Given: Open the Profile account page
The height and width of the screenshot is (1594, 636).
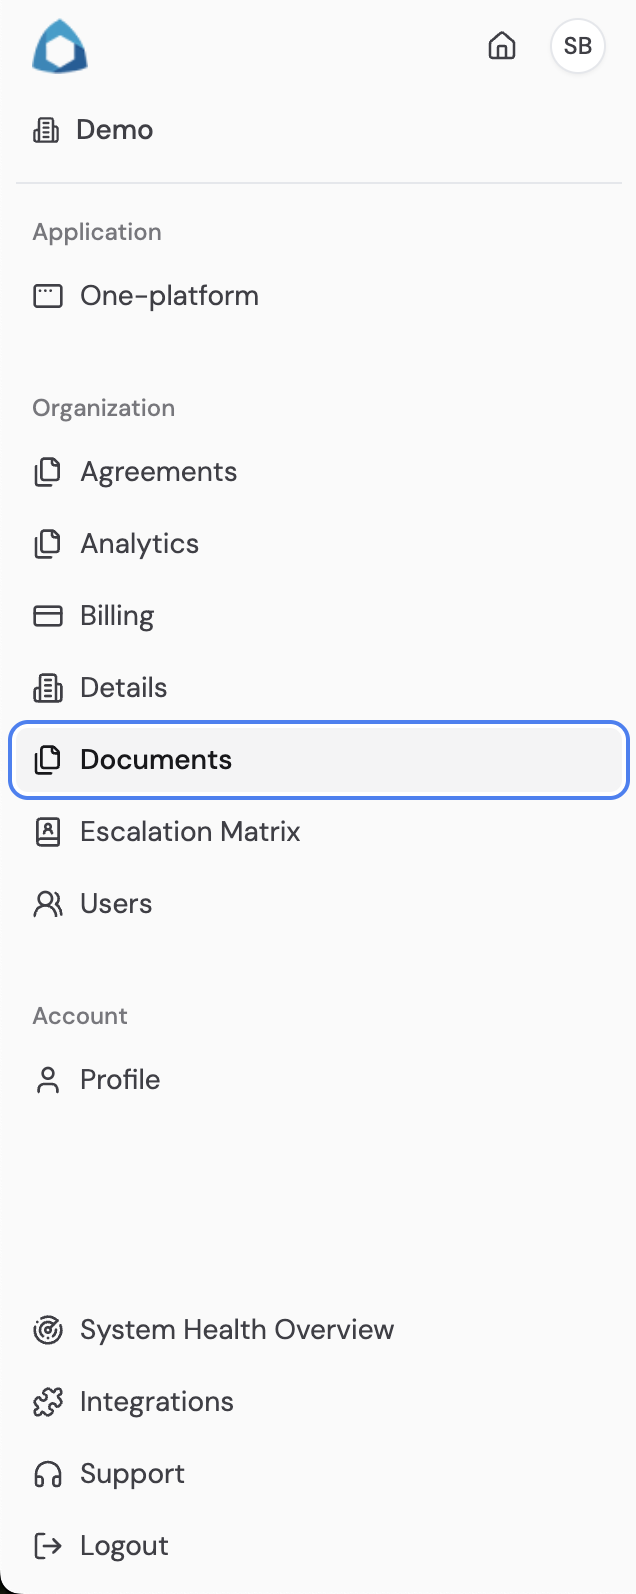Looking at the screenshot, I should click(x=120, y=1080).
